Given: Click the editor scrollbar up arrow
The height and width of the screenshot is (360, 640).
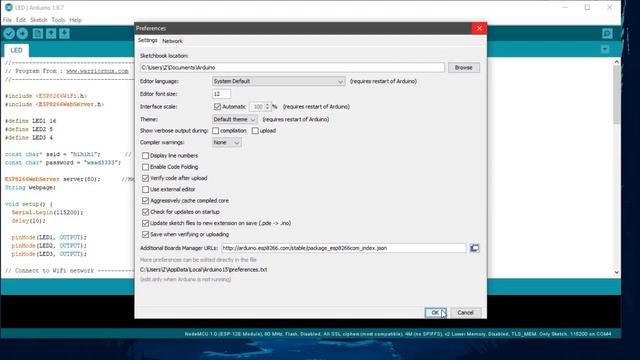Looking at the screenshot, I should [616, 62].
